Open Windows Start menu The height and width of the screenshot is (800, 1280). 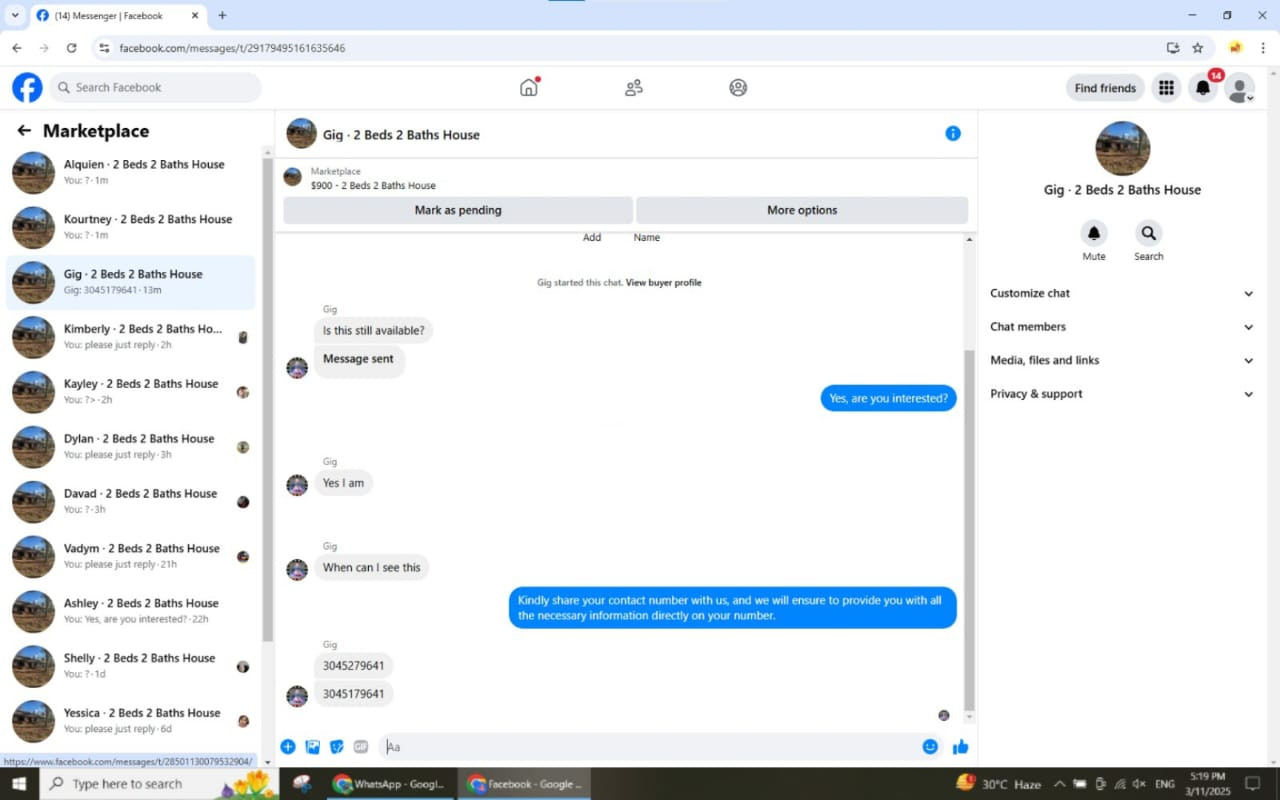pos(19,784)
